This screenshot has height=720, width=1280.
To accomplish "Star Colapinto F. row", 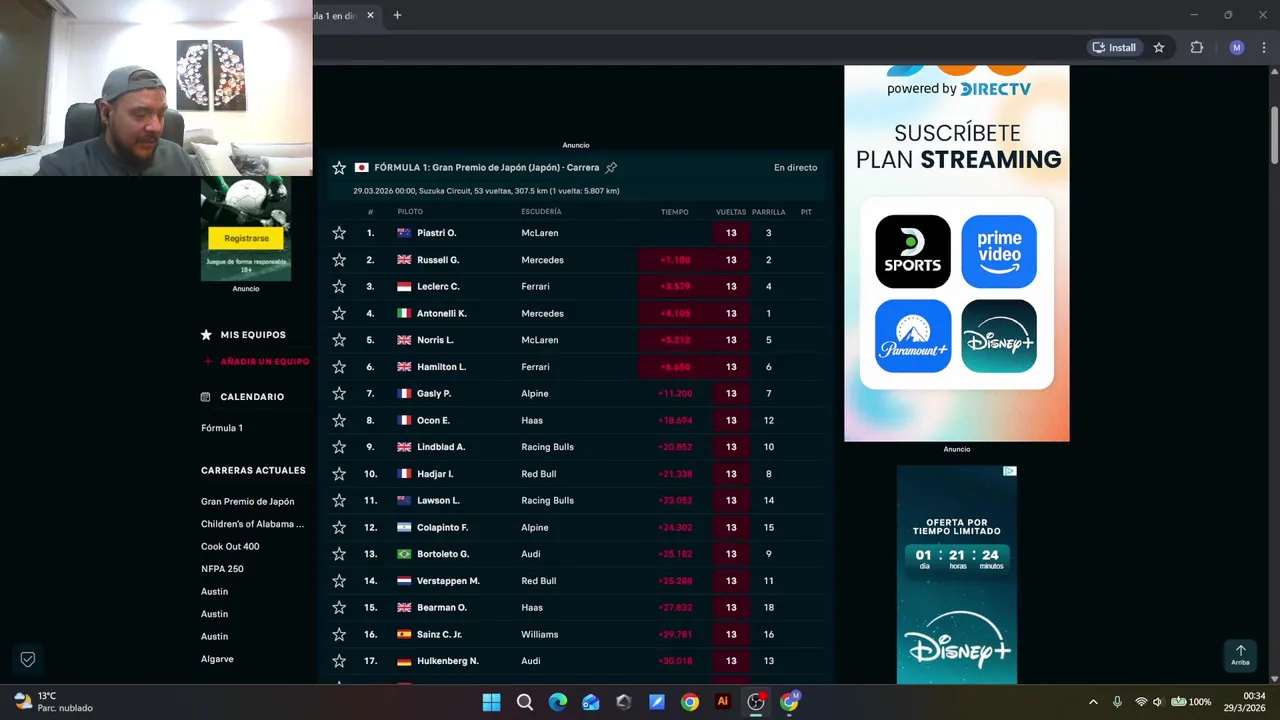I will (339, 527).
